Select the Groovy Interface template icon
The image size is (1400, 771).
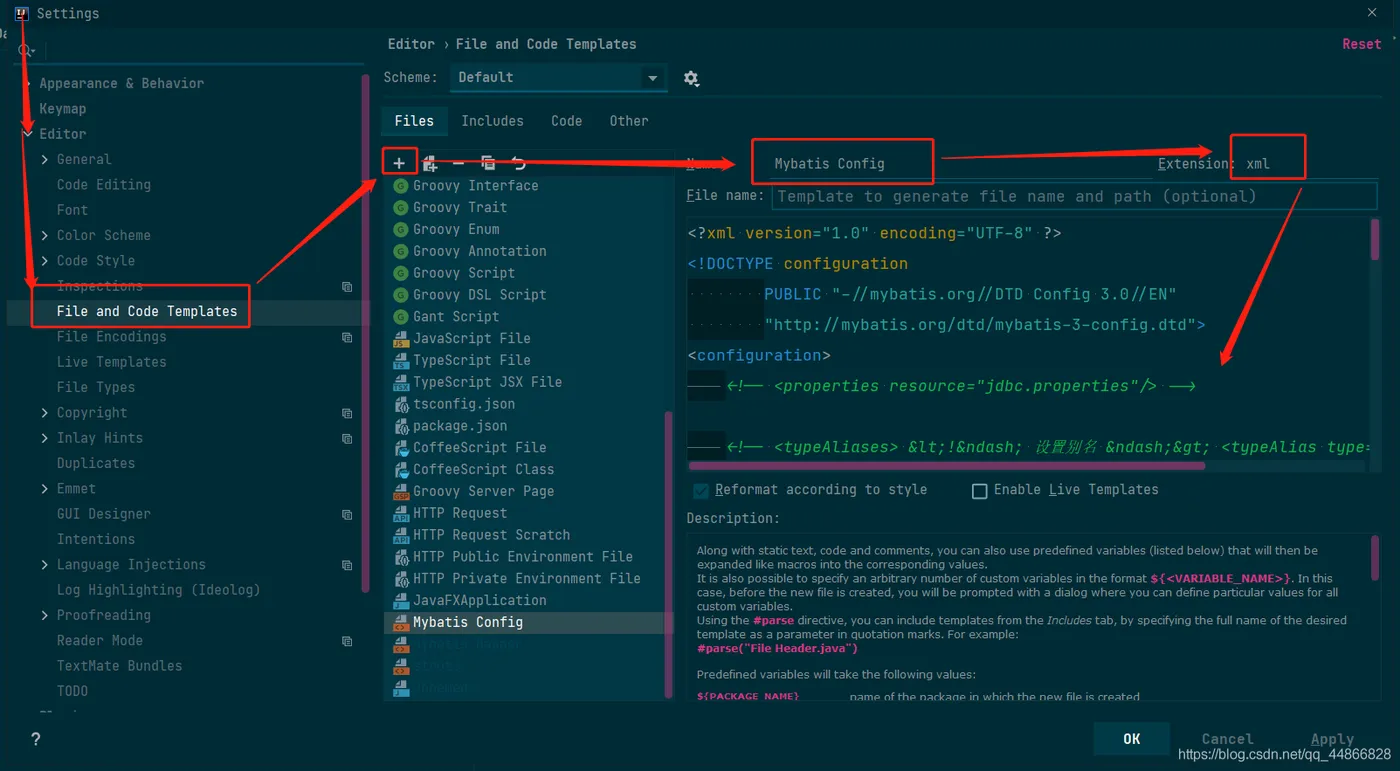coord(401,186)
